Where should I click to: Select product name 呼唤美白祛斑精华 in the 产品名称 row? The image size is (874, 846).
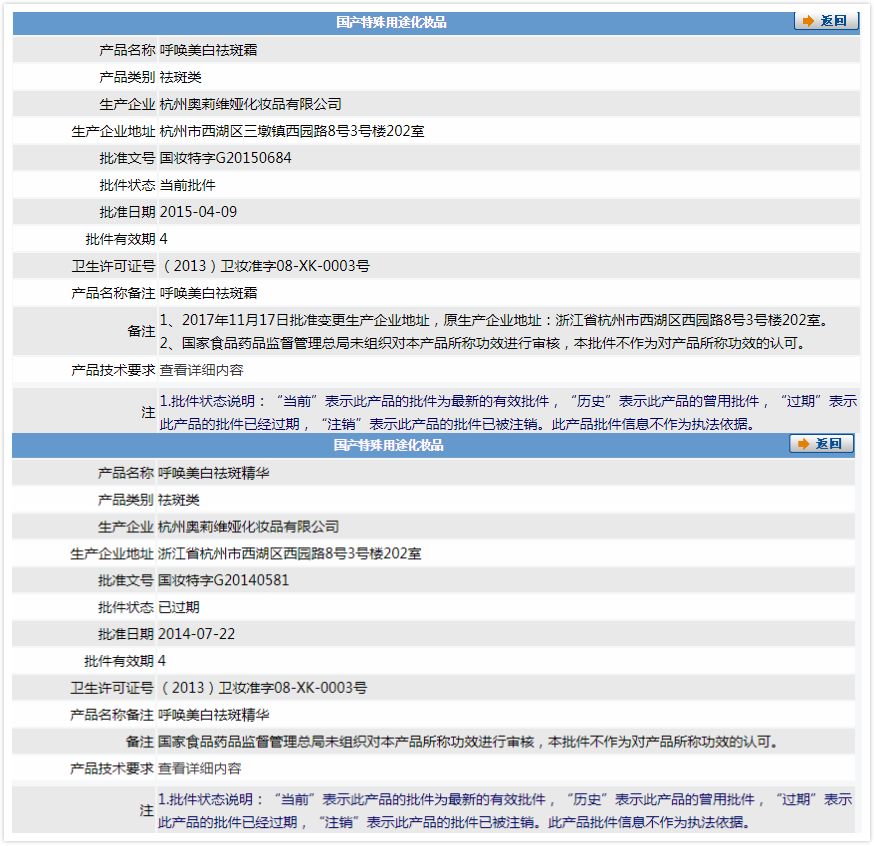[x=213, y=473]
